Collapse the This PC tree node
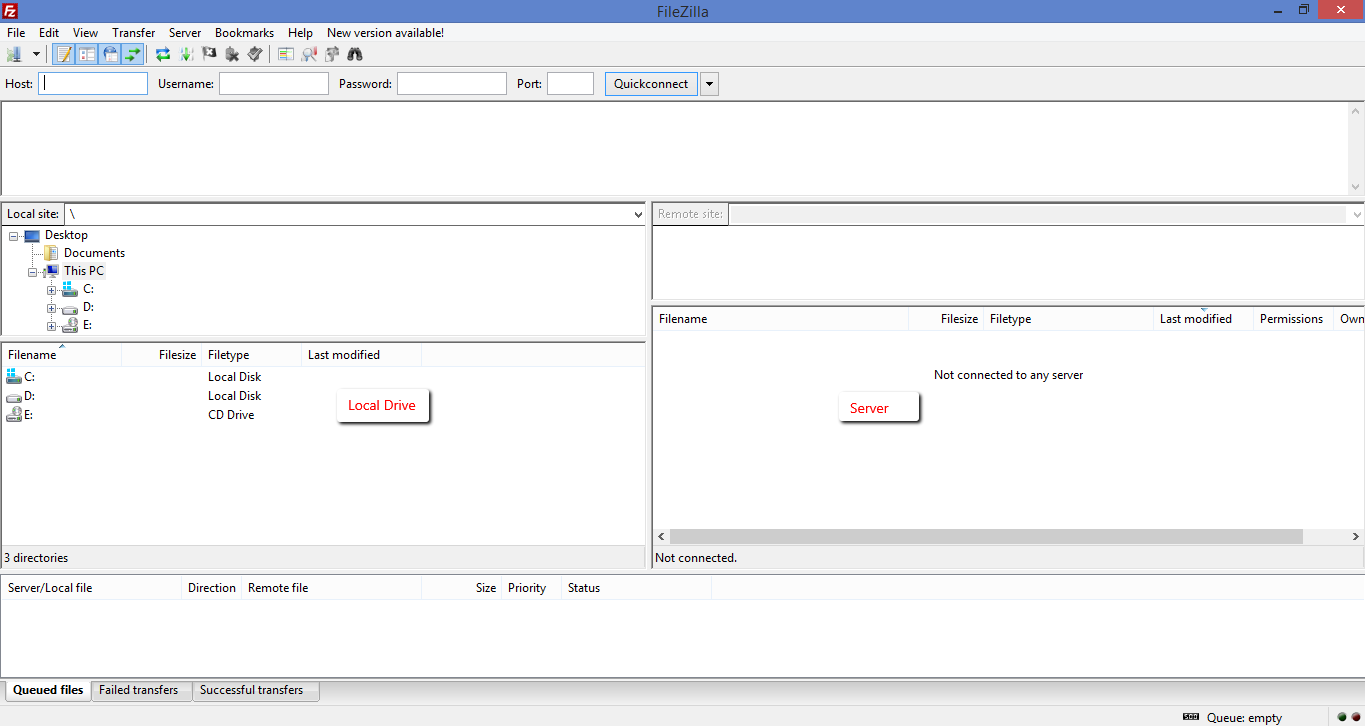This screenshot has width=1365, height=726. pyautogui.click(x=33, y=272)
